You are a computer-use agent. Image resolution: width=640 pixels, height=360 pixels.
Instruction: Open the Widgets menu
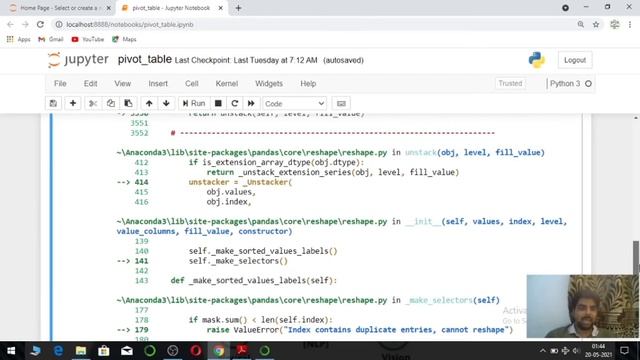(x=269, y=84)
